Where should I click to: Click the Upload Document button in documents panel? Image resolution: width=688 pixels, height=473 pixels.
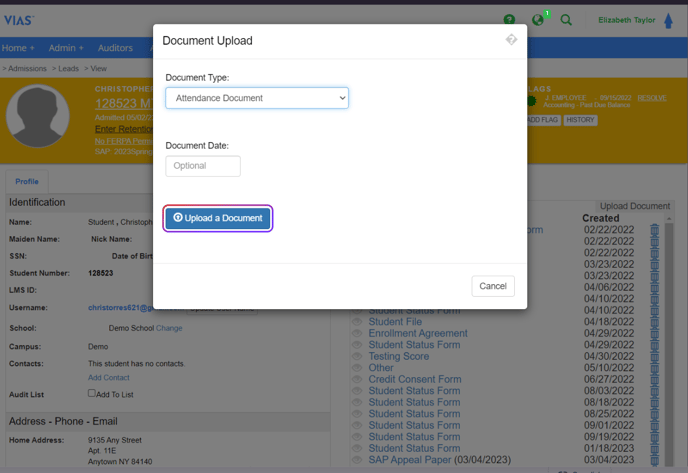point(634,206)
